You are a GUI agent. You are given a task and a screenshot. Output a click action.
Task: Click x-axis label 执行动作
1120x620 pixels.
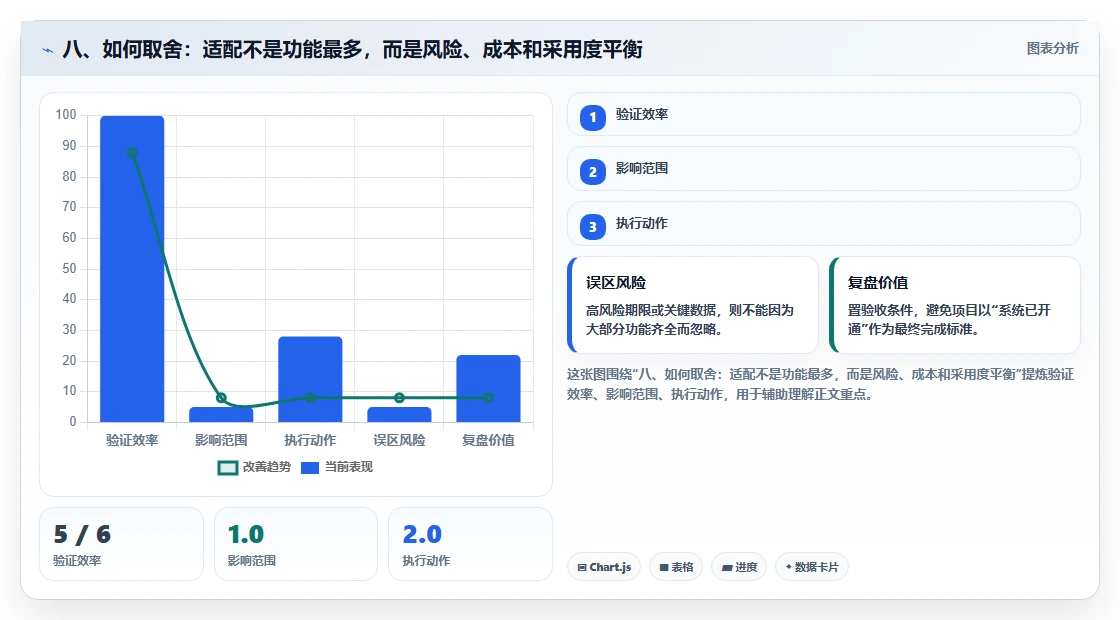(310, 441)
